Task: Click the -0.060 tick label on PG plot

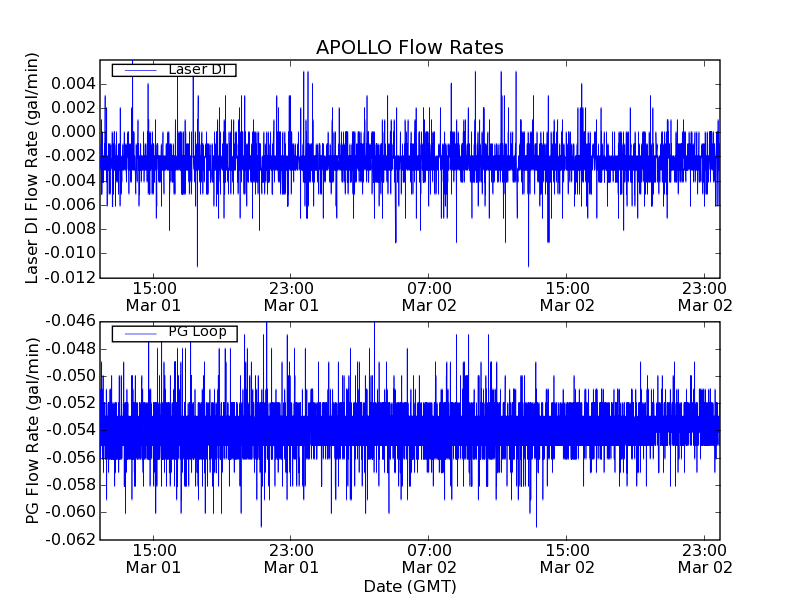Action: 70,512
